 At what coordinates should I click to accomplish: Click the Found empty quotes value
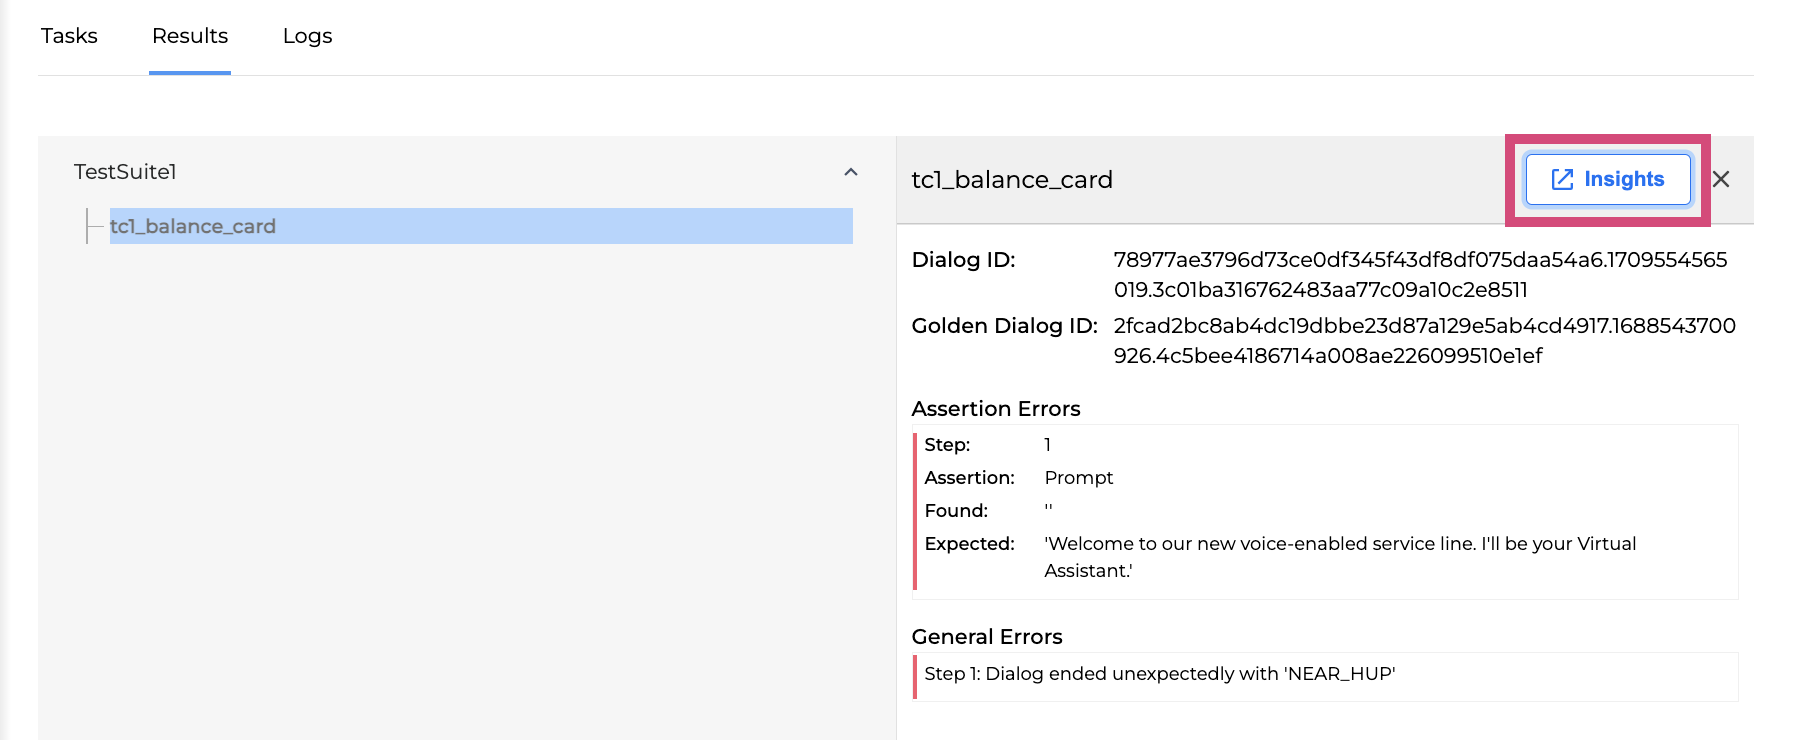[1048, 510]
